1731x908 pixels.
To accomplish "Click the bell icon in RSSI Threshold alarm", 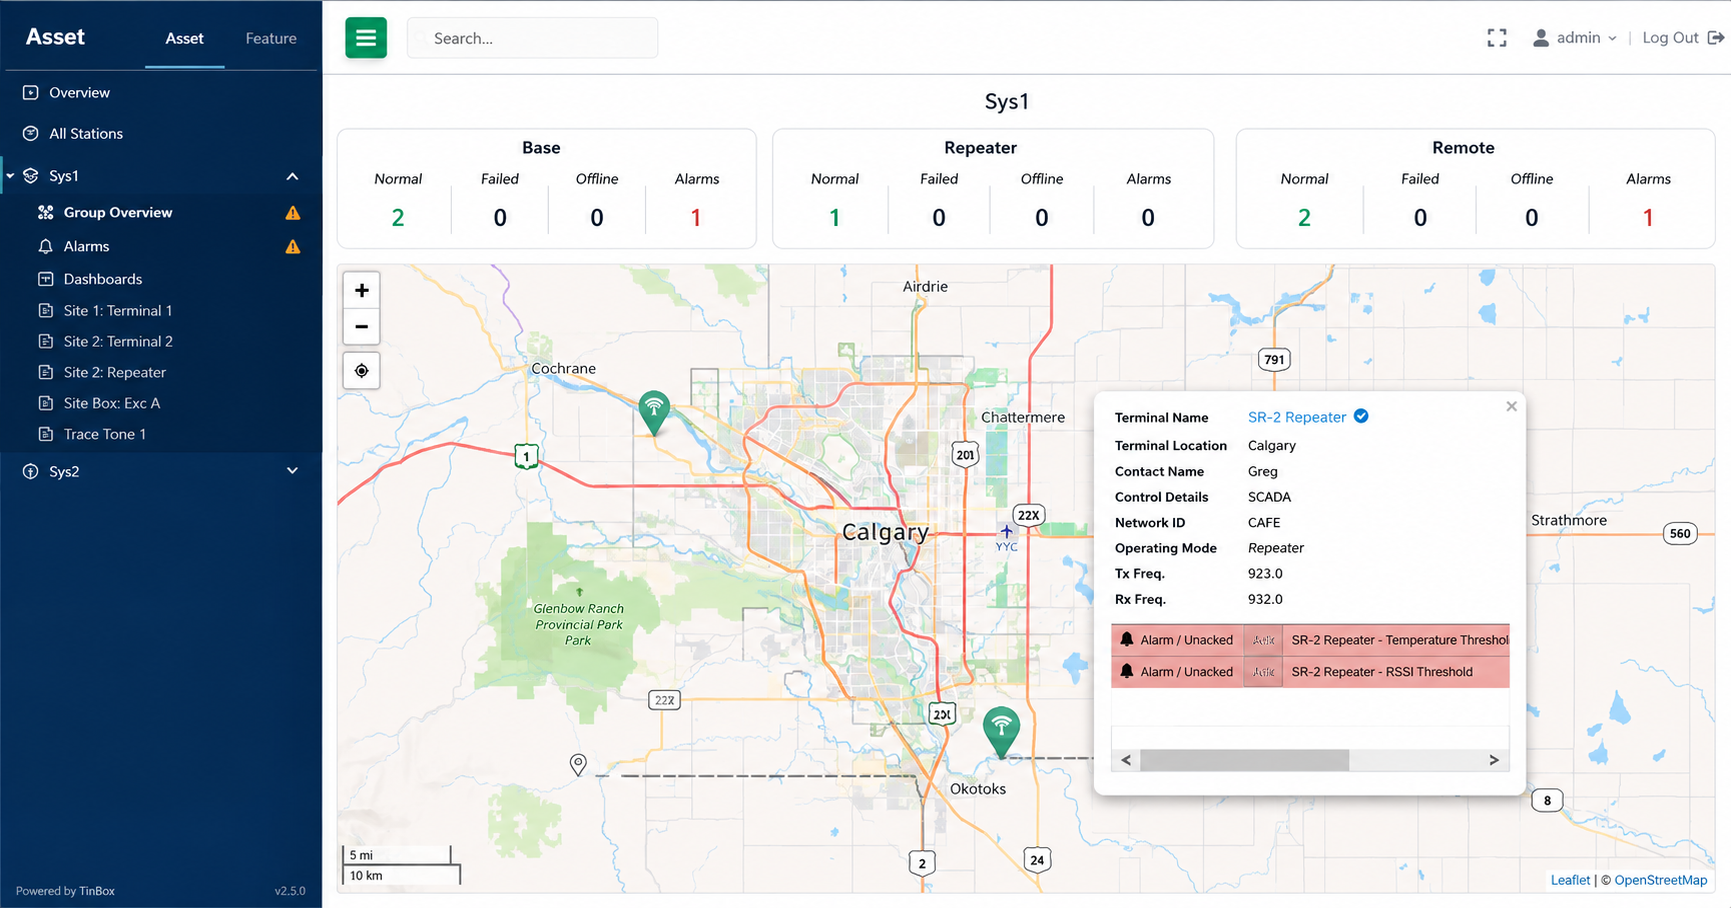I will pos(1127,671).
